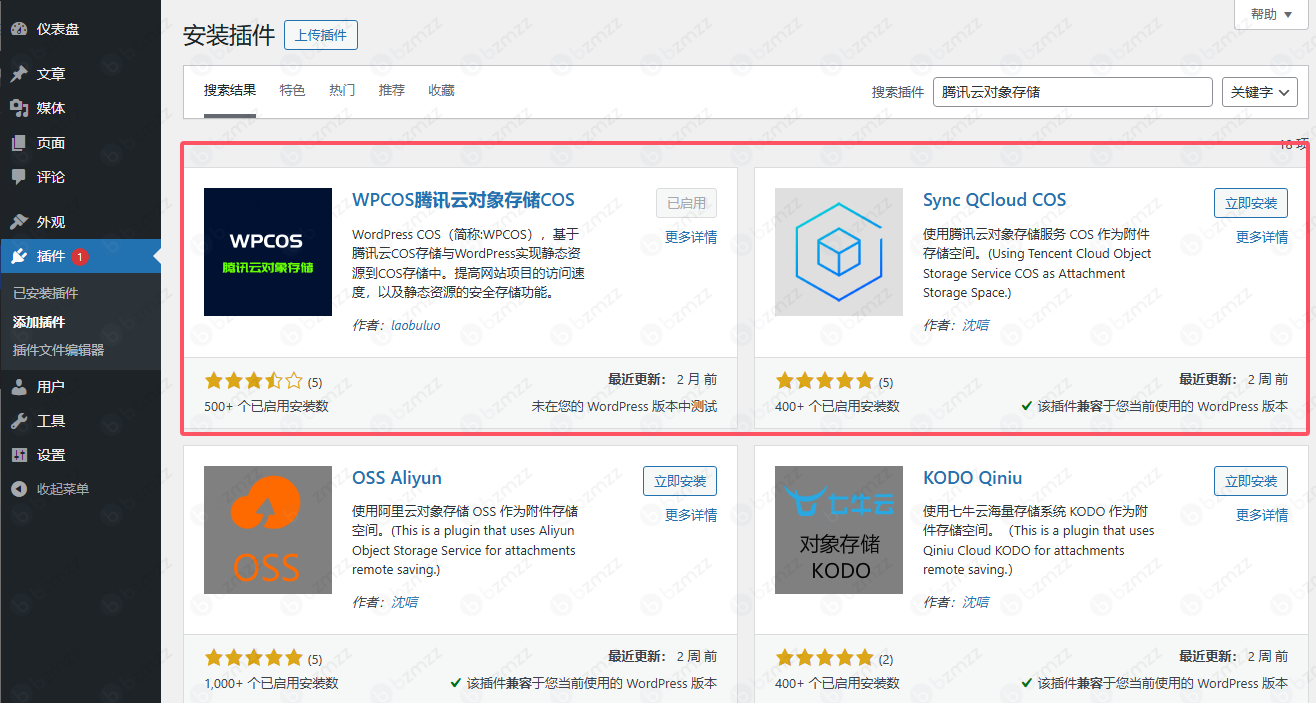This screenshot has height=703, width=1316.
Task: Click the wrench icon beside 工具
Action: pos(19,421)
